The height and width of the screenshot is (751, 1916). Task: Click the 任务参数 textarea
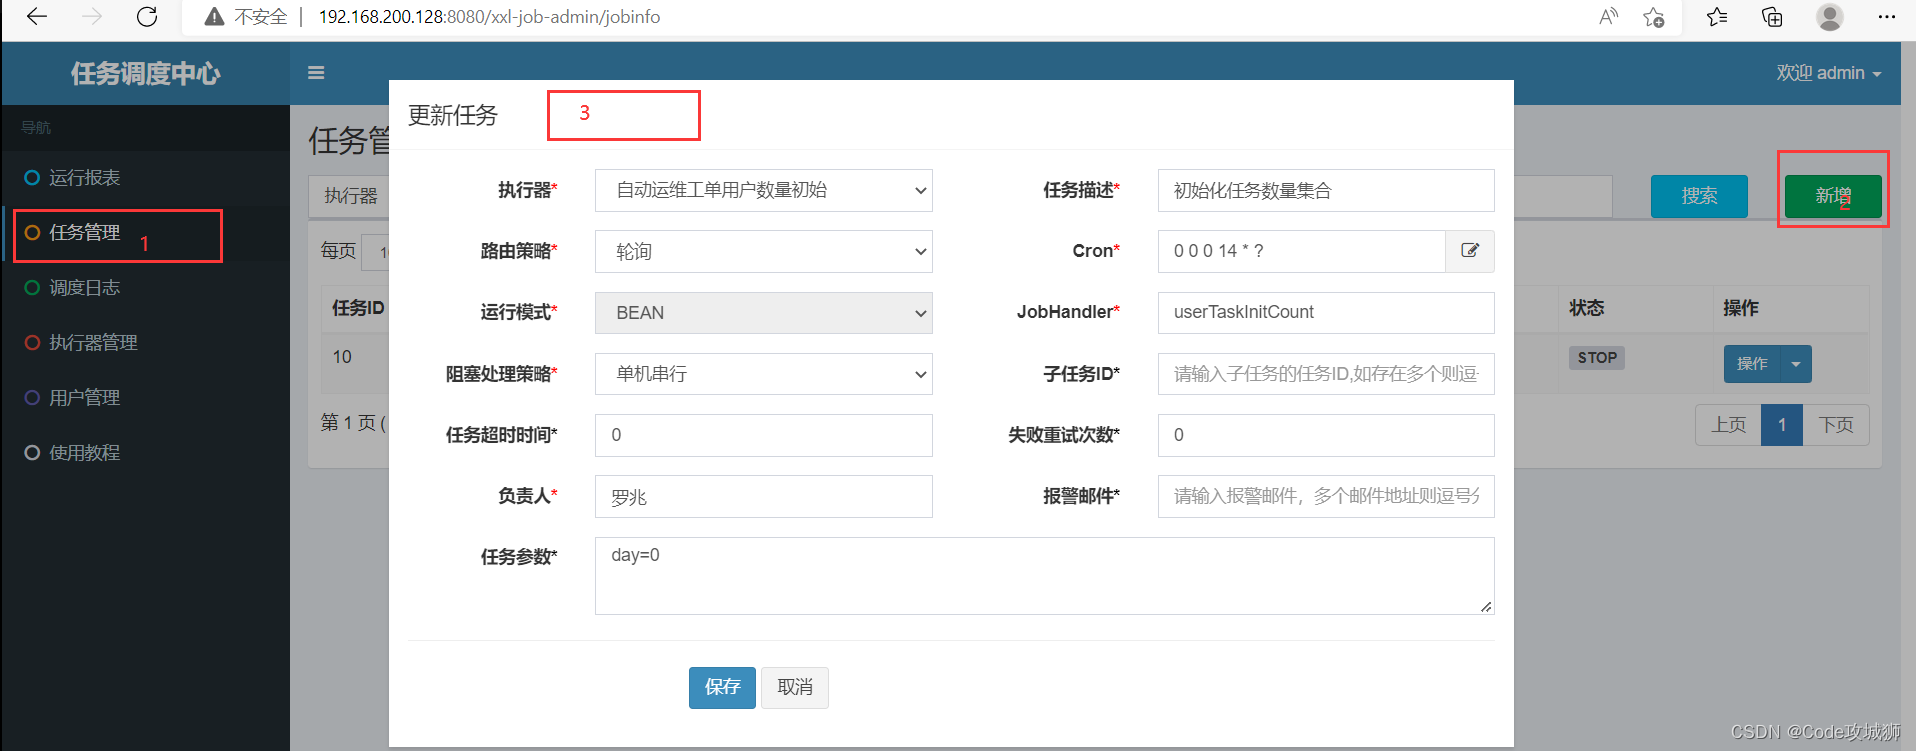click(1045, 576)
